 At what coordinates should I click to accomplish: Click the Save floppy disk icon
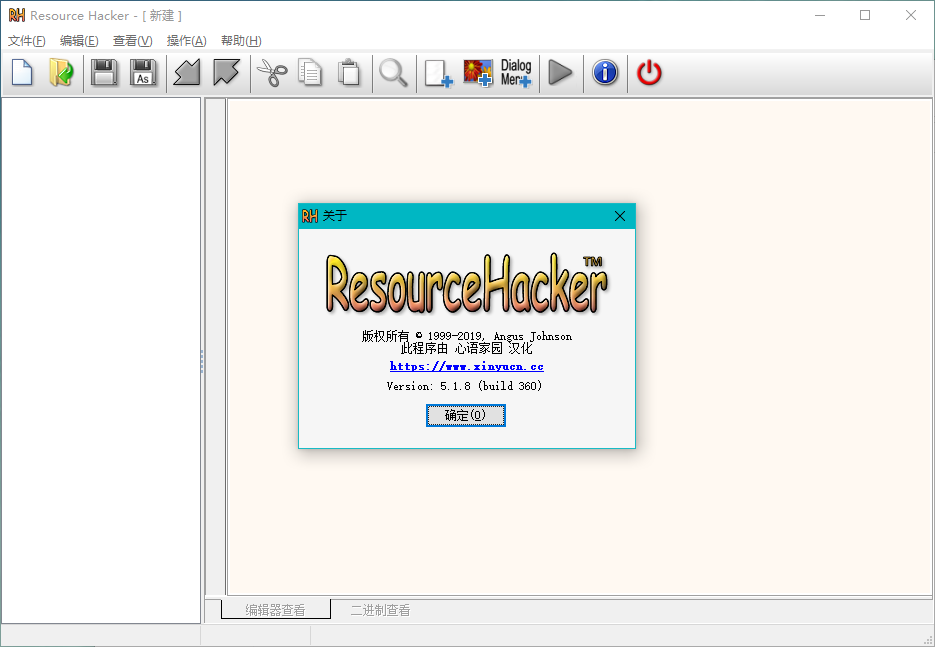[104, 73]
